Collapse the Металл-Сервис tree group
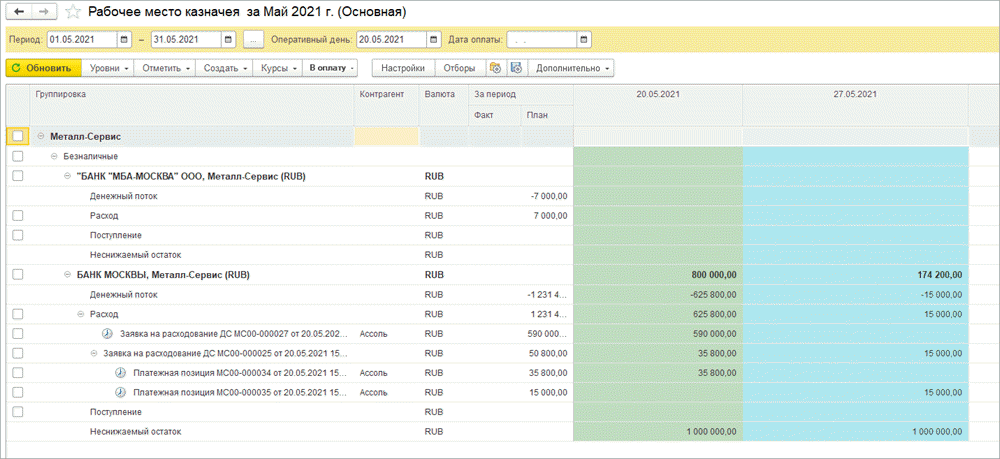 [41, 136]
